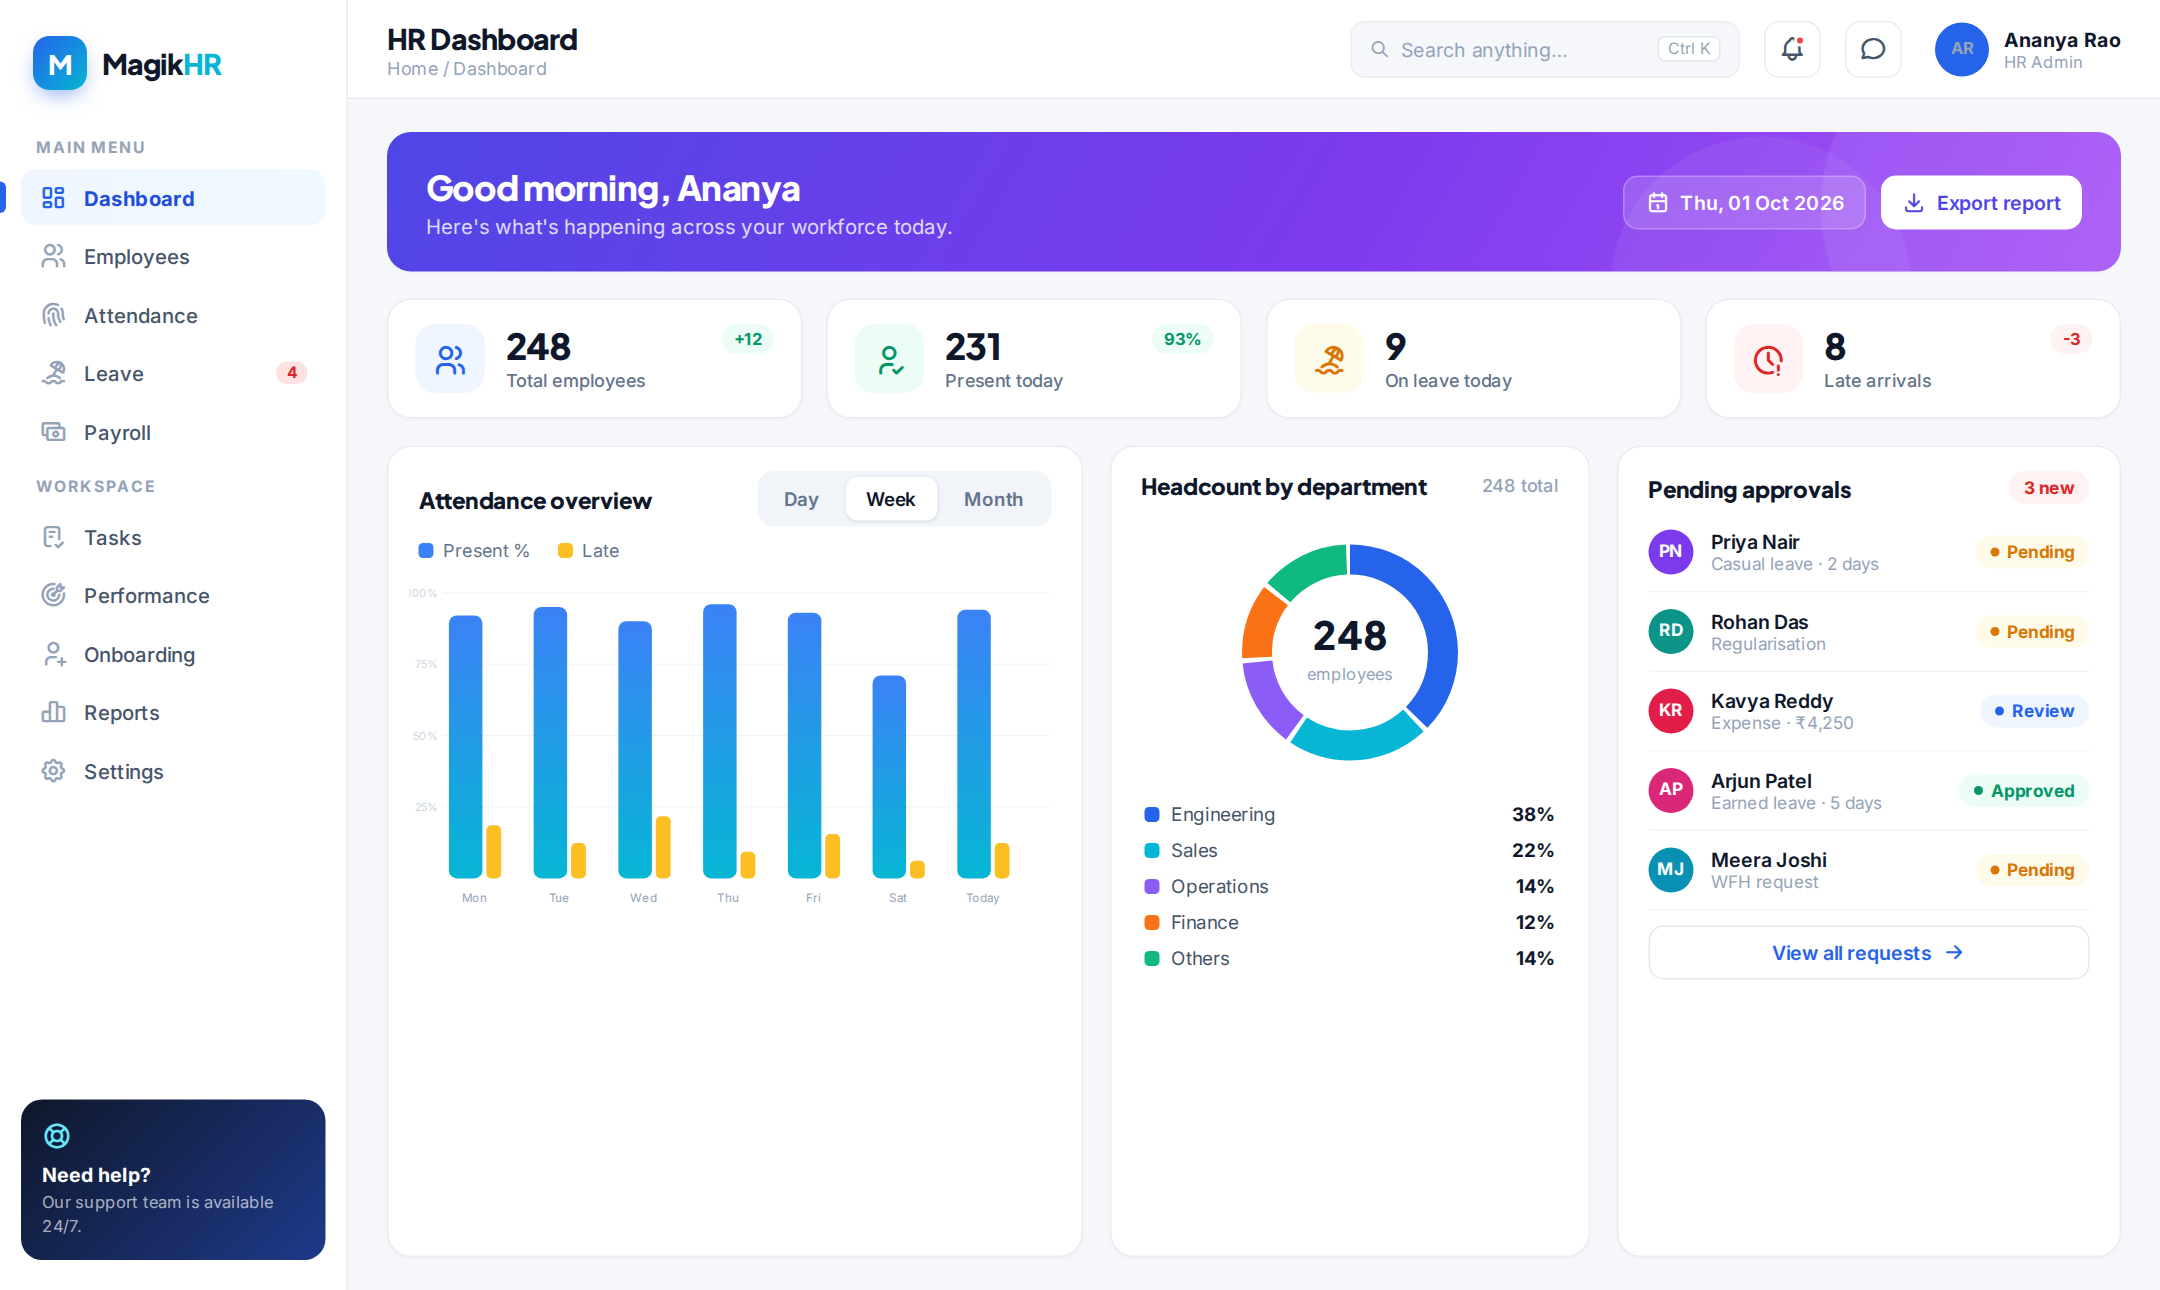
Task: Click the Home breadcrumb link
Action: (x=413, y=69)
